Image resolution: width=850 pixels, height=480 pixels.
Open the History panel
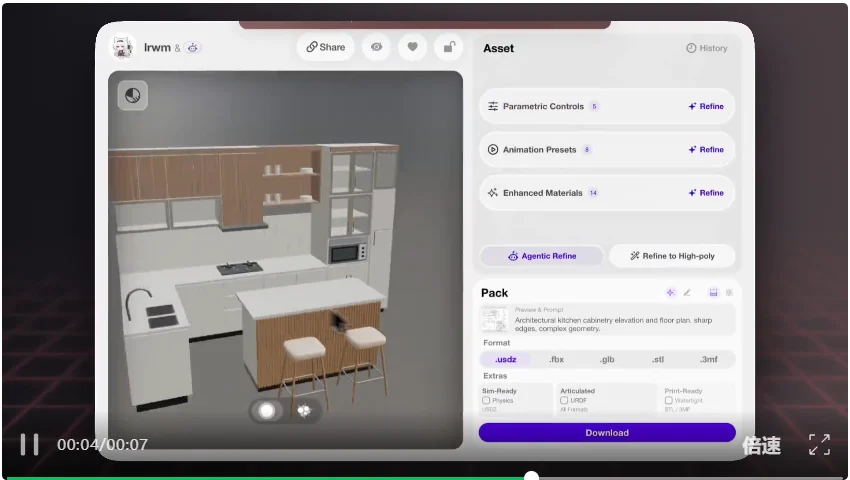[706, 48]
